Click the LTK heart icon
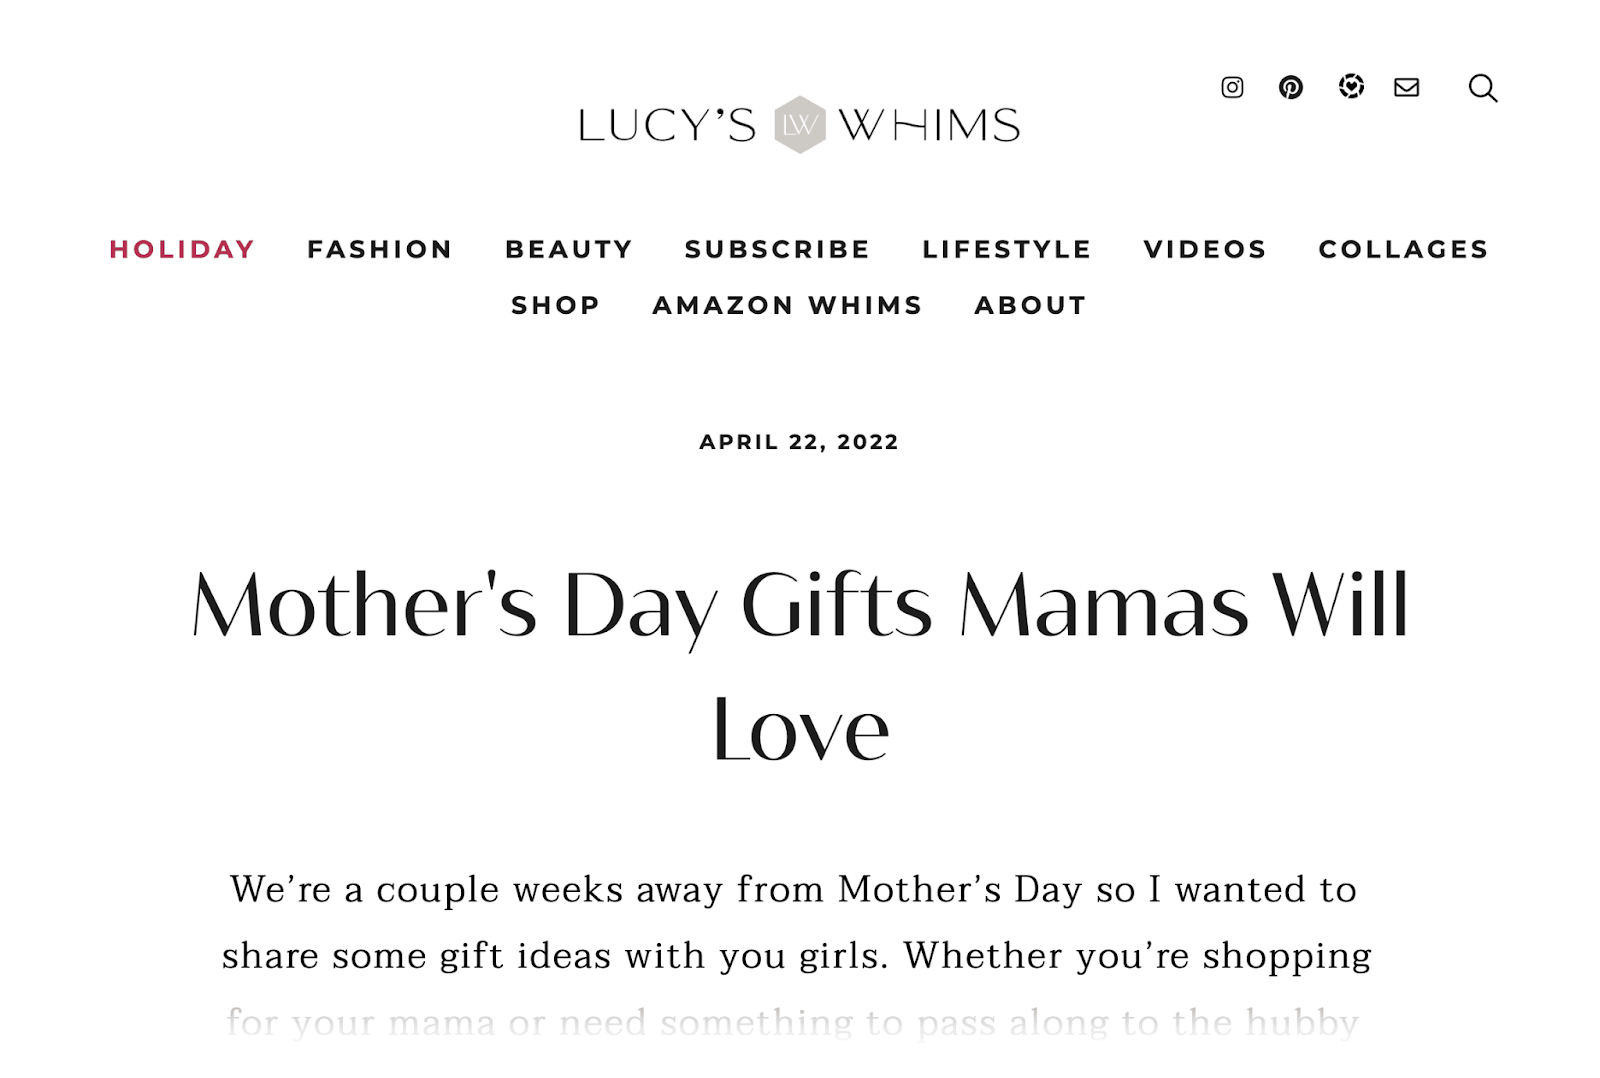 click(x=1351, y=88)
